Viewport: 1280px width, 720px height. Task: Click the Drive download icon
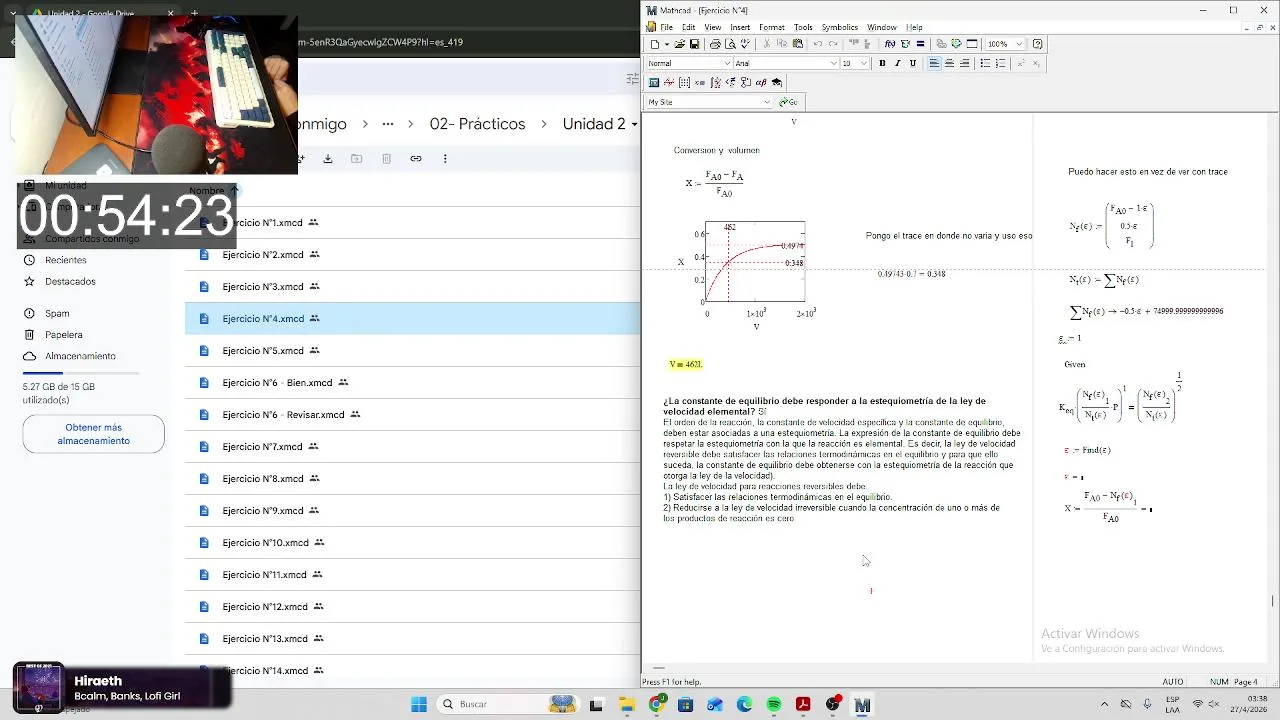[x=327, y=158]
